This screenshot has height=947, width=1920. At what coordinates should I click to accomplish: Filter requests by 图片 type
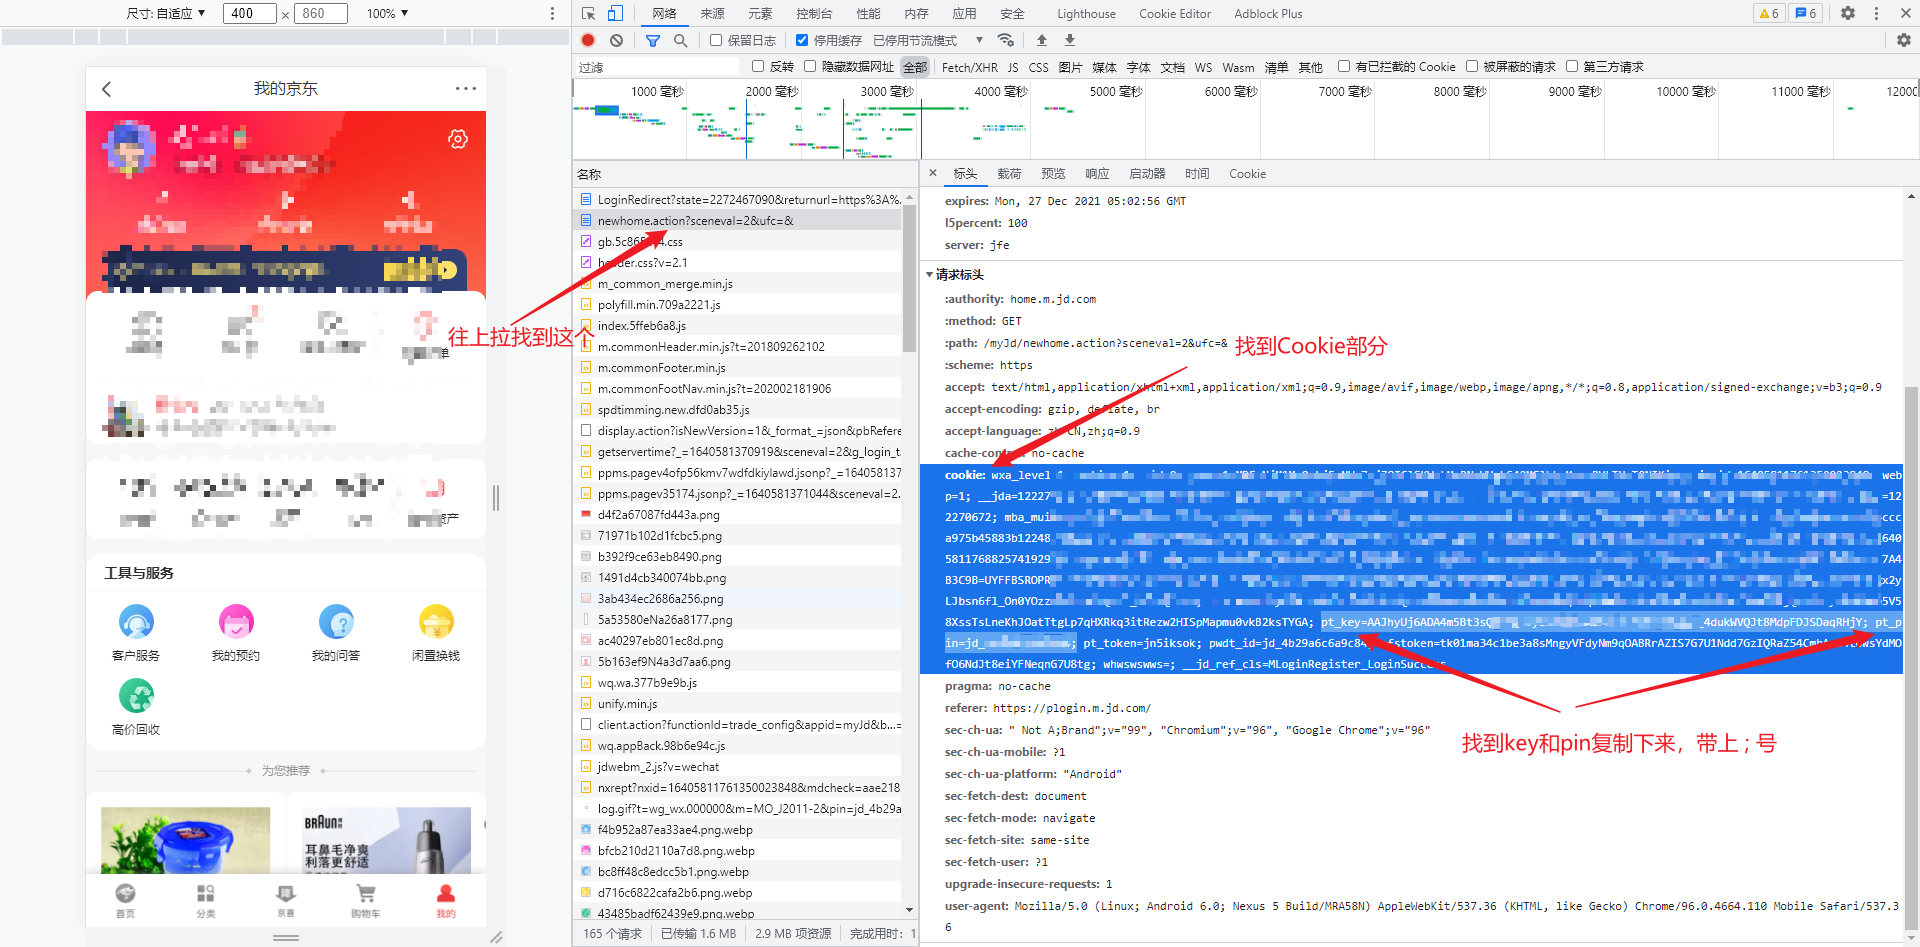click(1070, 67)
